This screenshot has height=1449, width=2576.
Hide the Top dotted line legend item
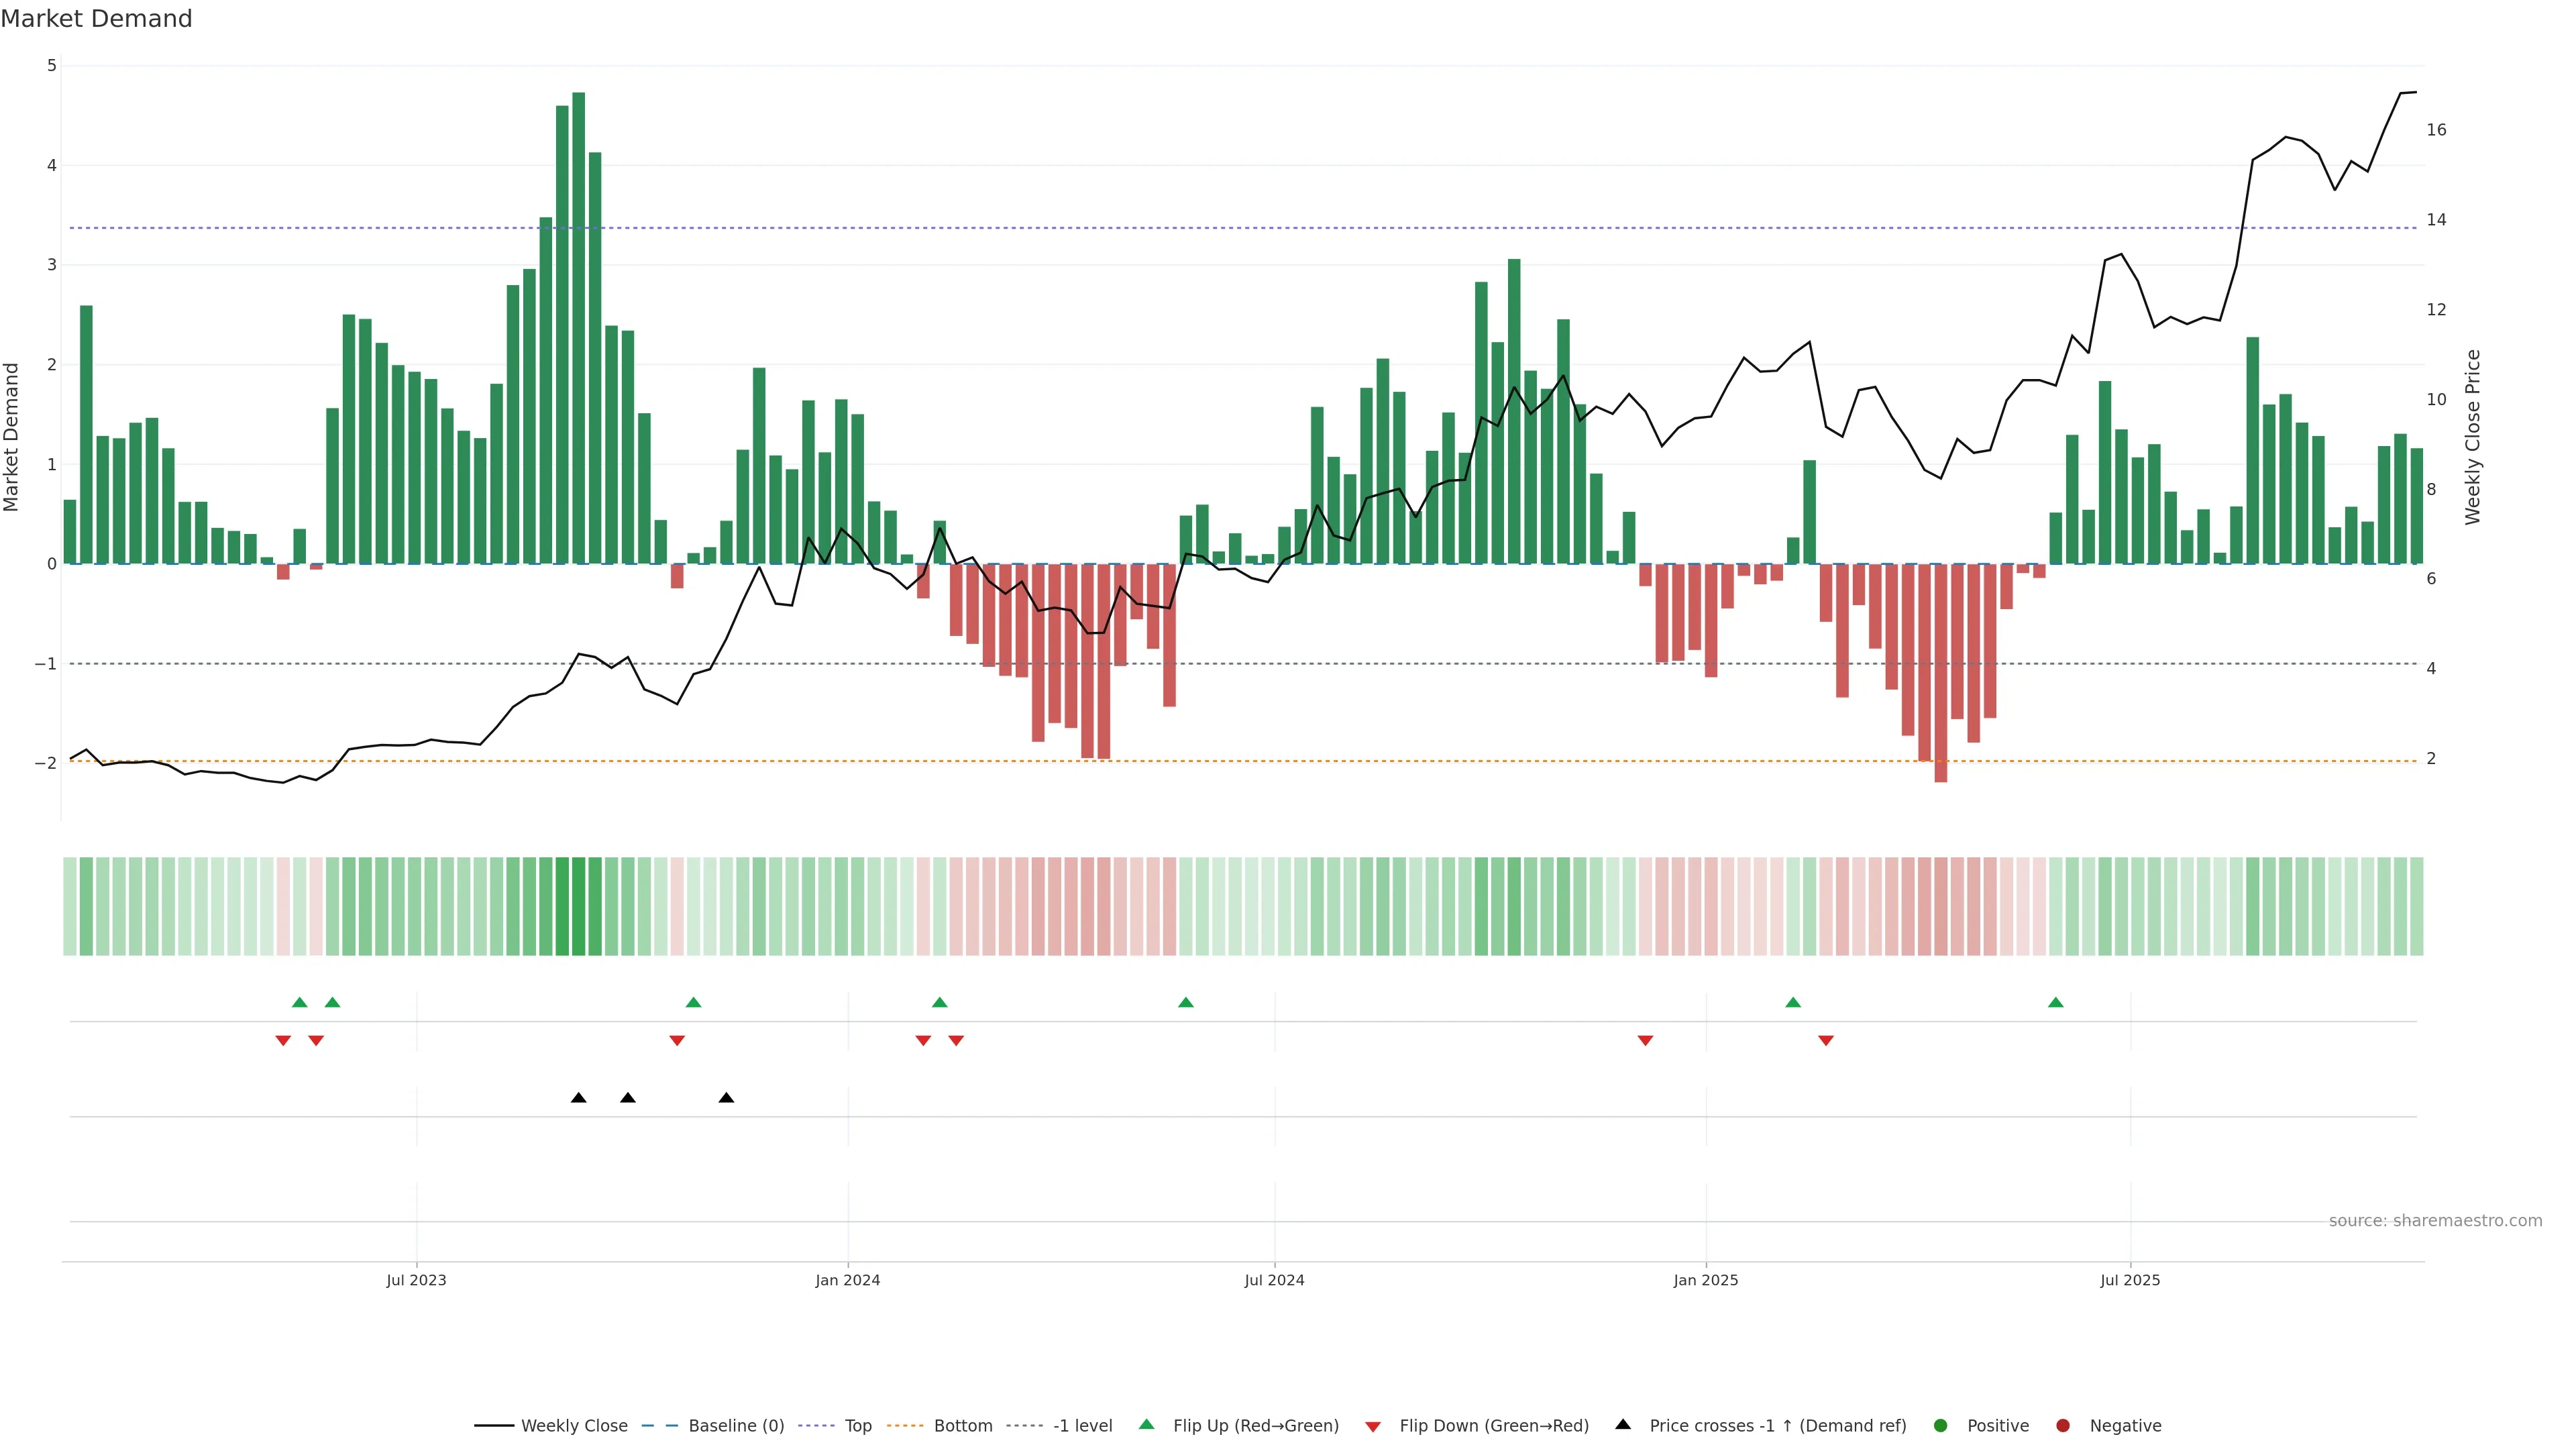[x=857, y=1426]
